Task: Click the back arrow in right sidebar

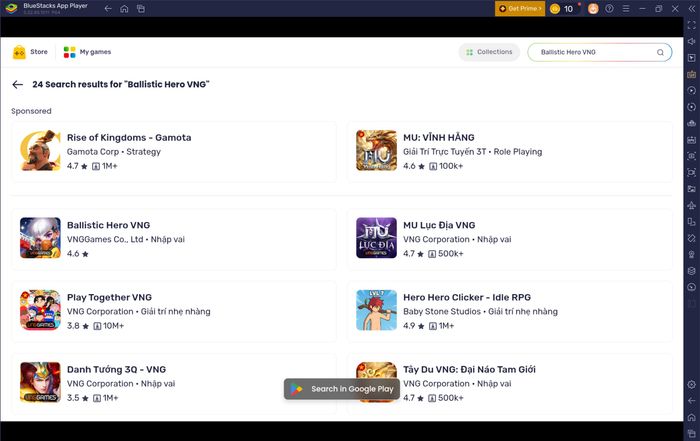Action: tap(692, 401)
